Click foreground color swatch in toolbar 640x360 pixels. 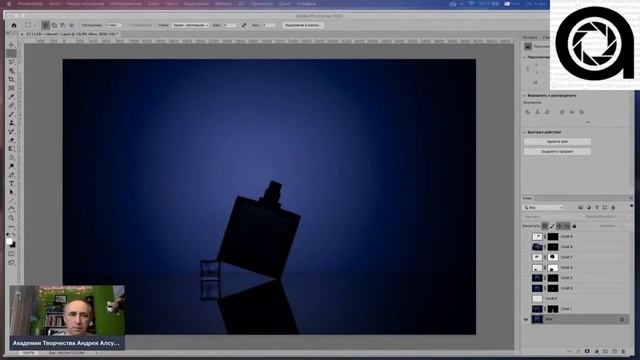point(10,242)
